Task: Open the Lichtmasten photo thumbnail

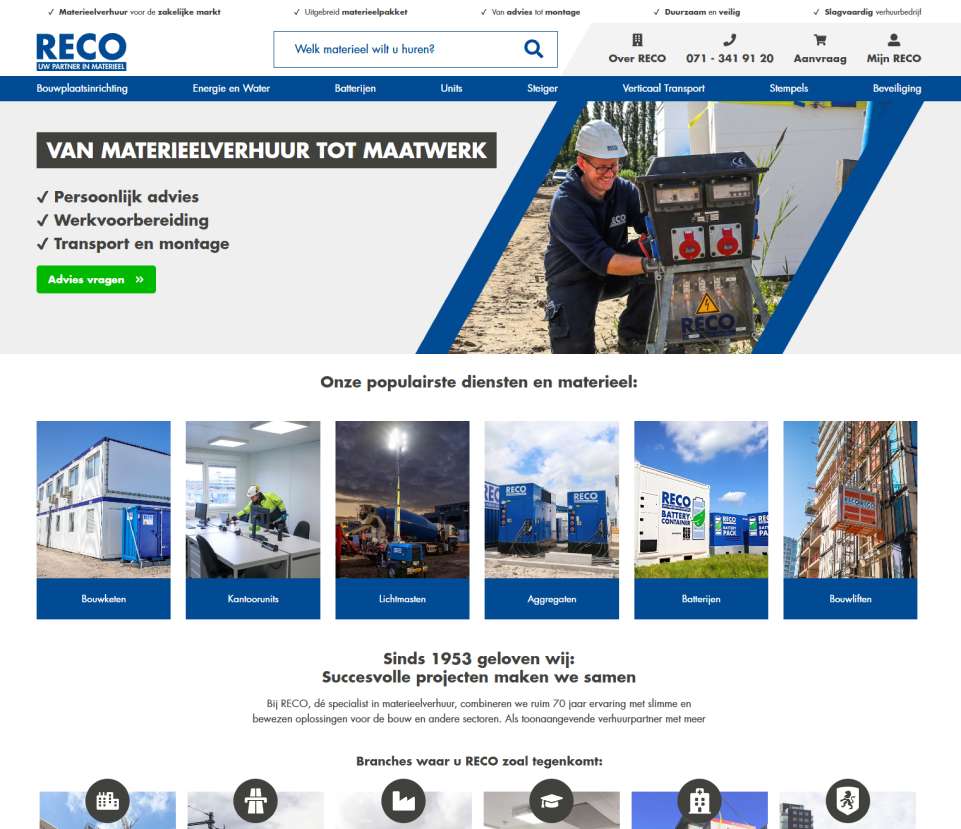Action: tap(402, 499)
